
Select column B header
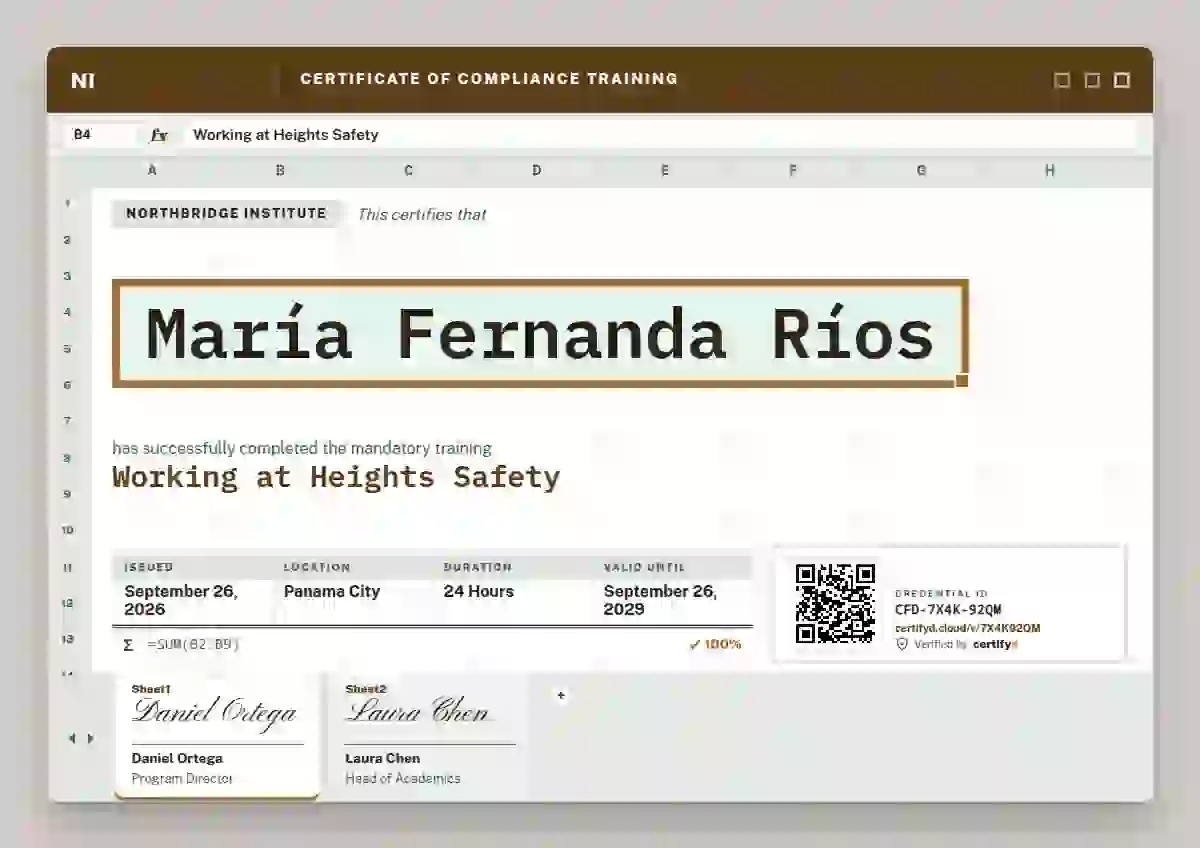coord(280,171)
